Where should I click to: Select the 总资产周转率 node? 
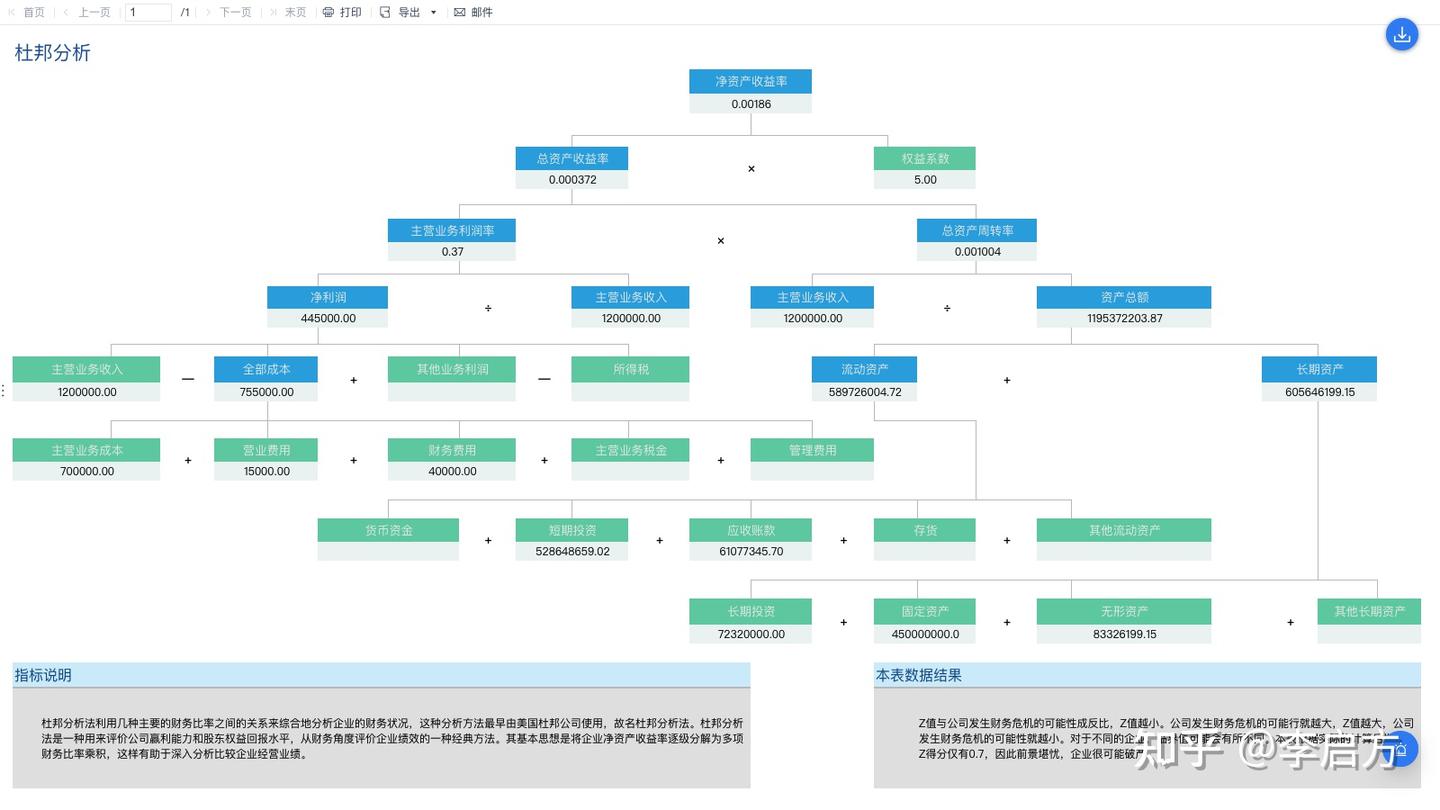976,230
